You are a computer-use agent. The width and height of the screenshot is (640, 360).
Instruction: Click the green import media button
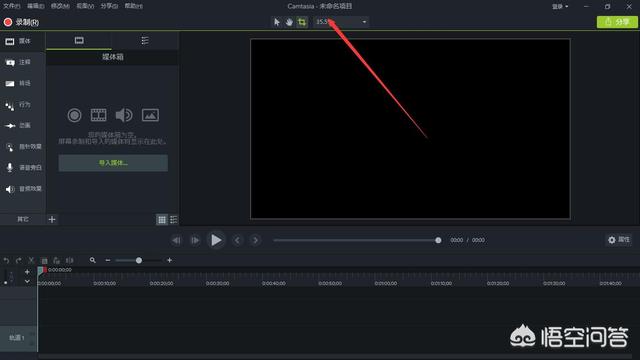(x=113, y=163)
